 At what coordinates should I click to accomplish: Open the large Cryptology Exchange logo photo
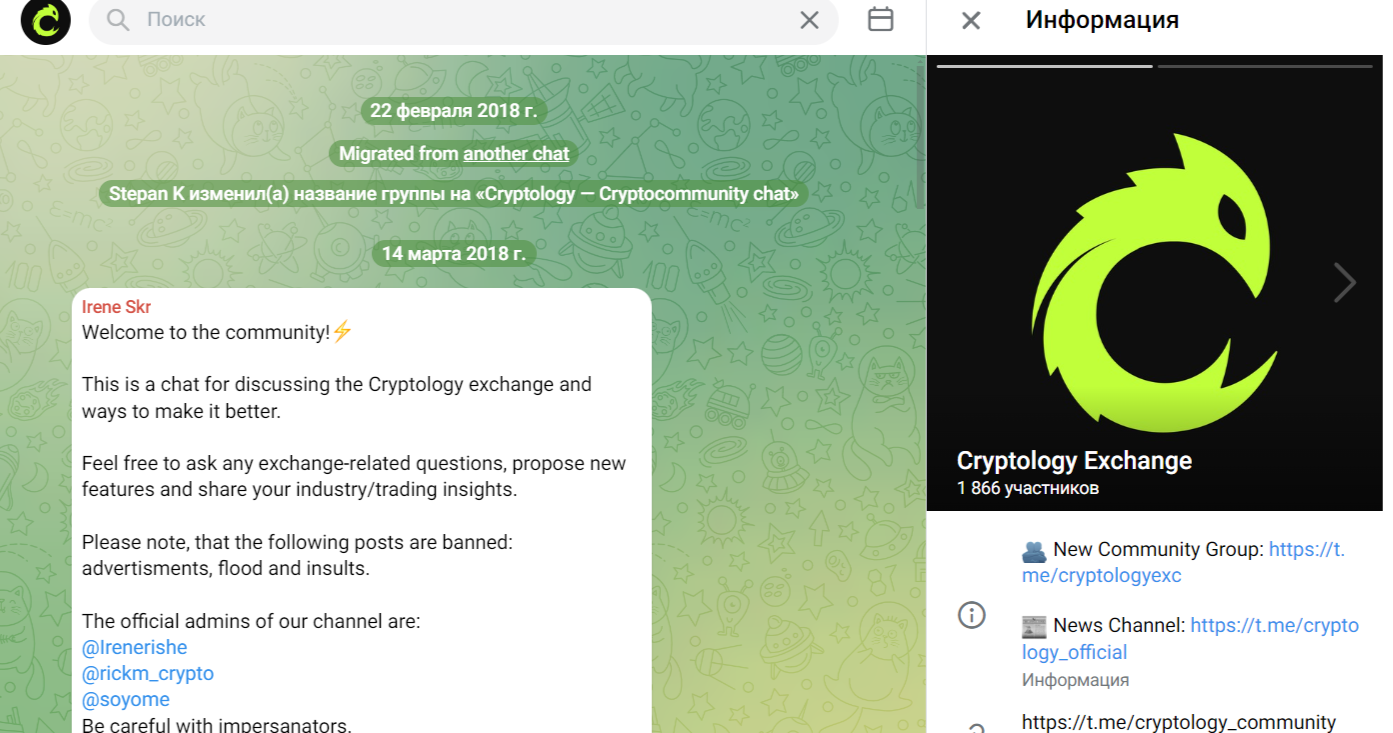coord(1155,283)
